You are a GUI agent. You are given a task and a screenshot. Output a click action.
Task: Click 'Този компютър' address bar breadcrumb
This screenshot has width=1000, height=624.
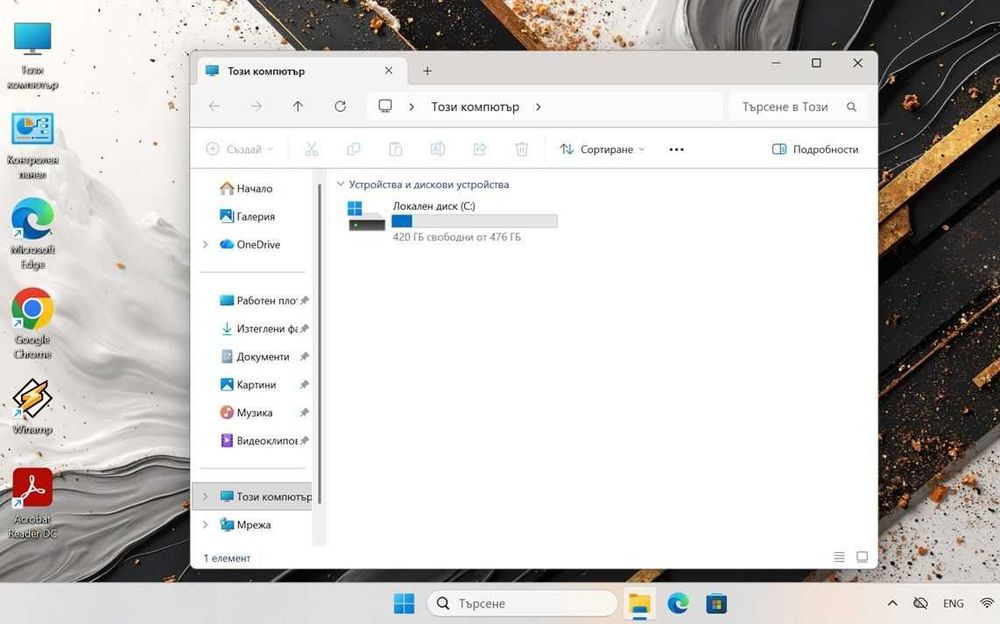pyautogui.click(x=475, y=107)
